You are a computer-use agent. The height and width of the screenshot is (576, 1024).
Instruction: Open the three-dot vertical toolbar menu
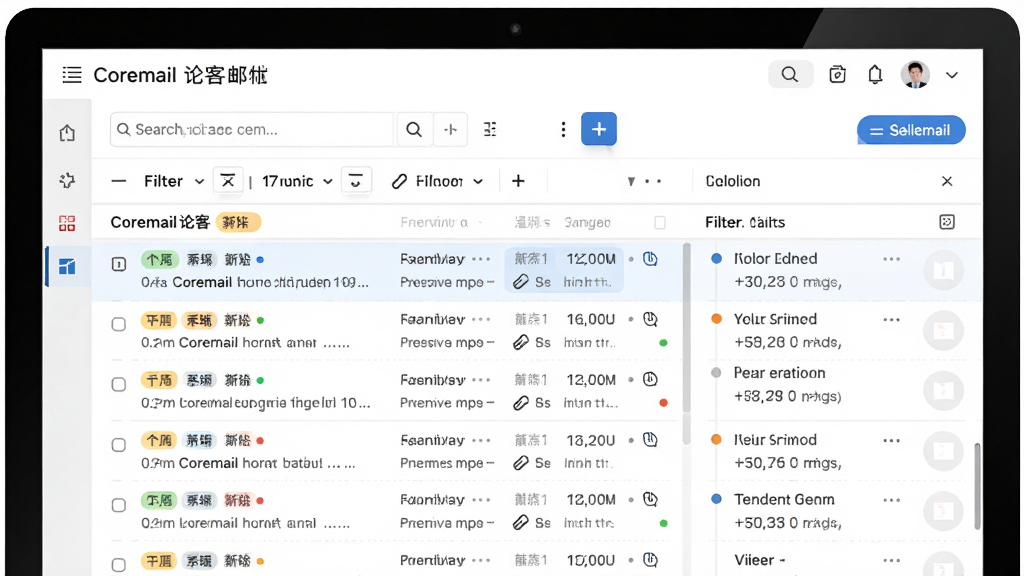pyautogui.click(x=563, y=129)
